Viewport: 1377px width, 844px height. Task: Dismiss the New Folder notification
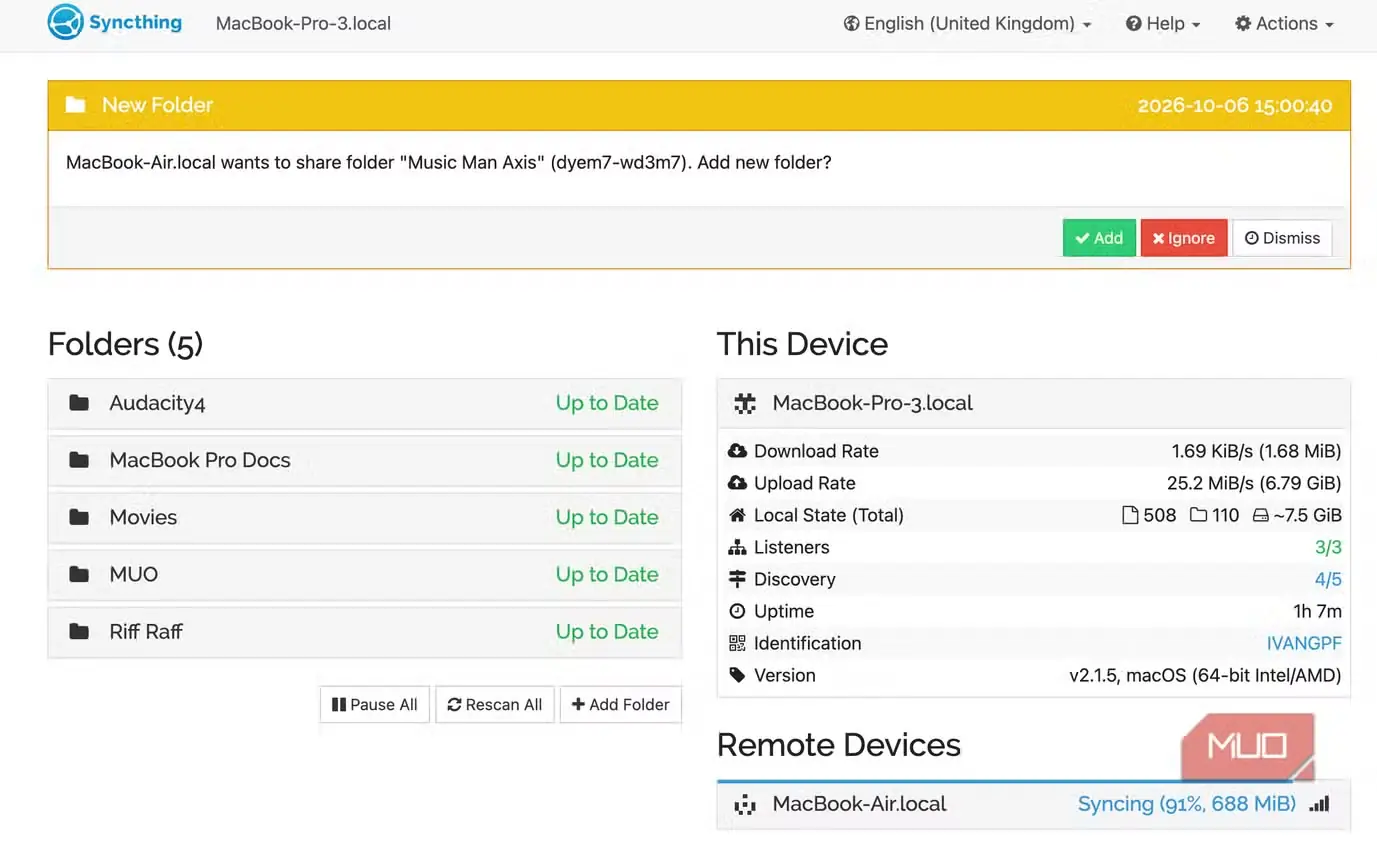click(x=1282, y=238)
